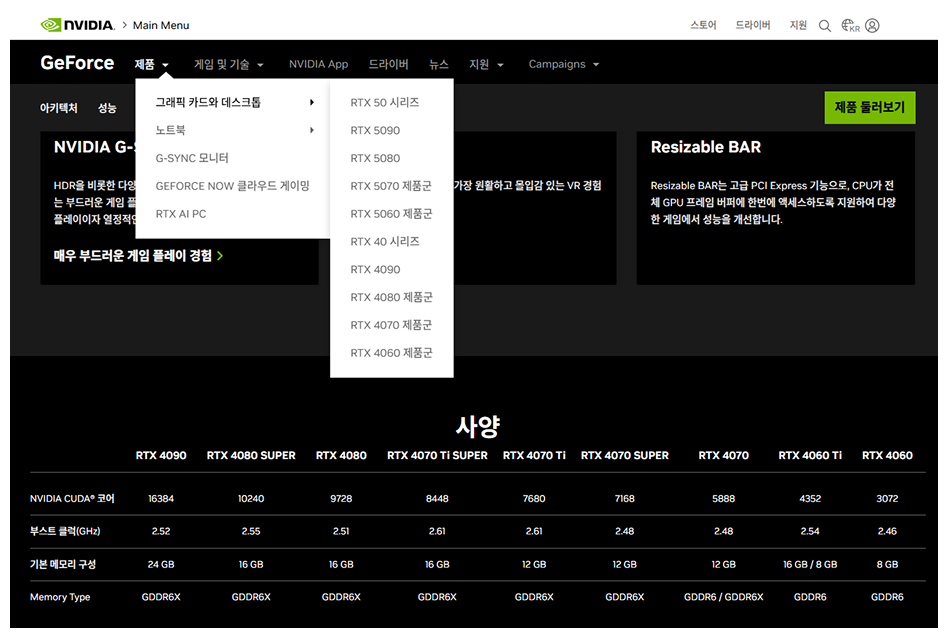Follow 매우 부드러운 게임 플레이 경험 link
This screenshot has height=638, width=948.
[x=138, y=256]
